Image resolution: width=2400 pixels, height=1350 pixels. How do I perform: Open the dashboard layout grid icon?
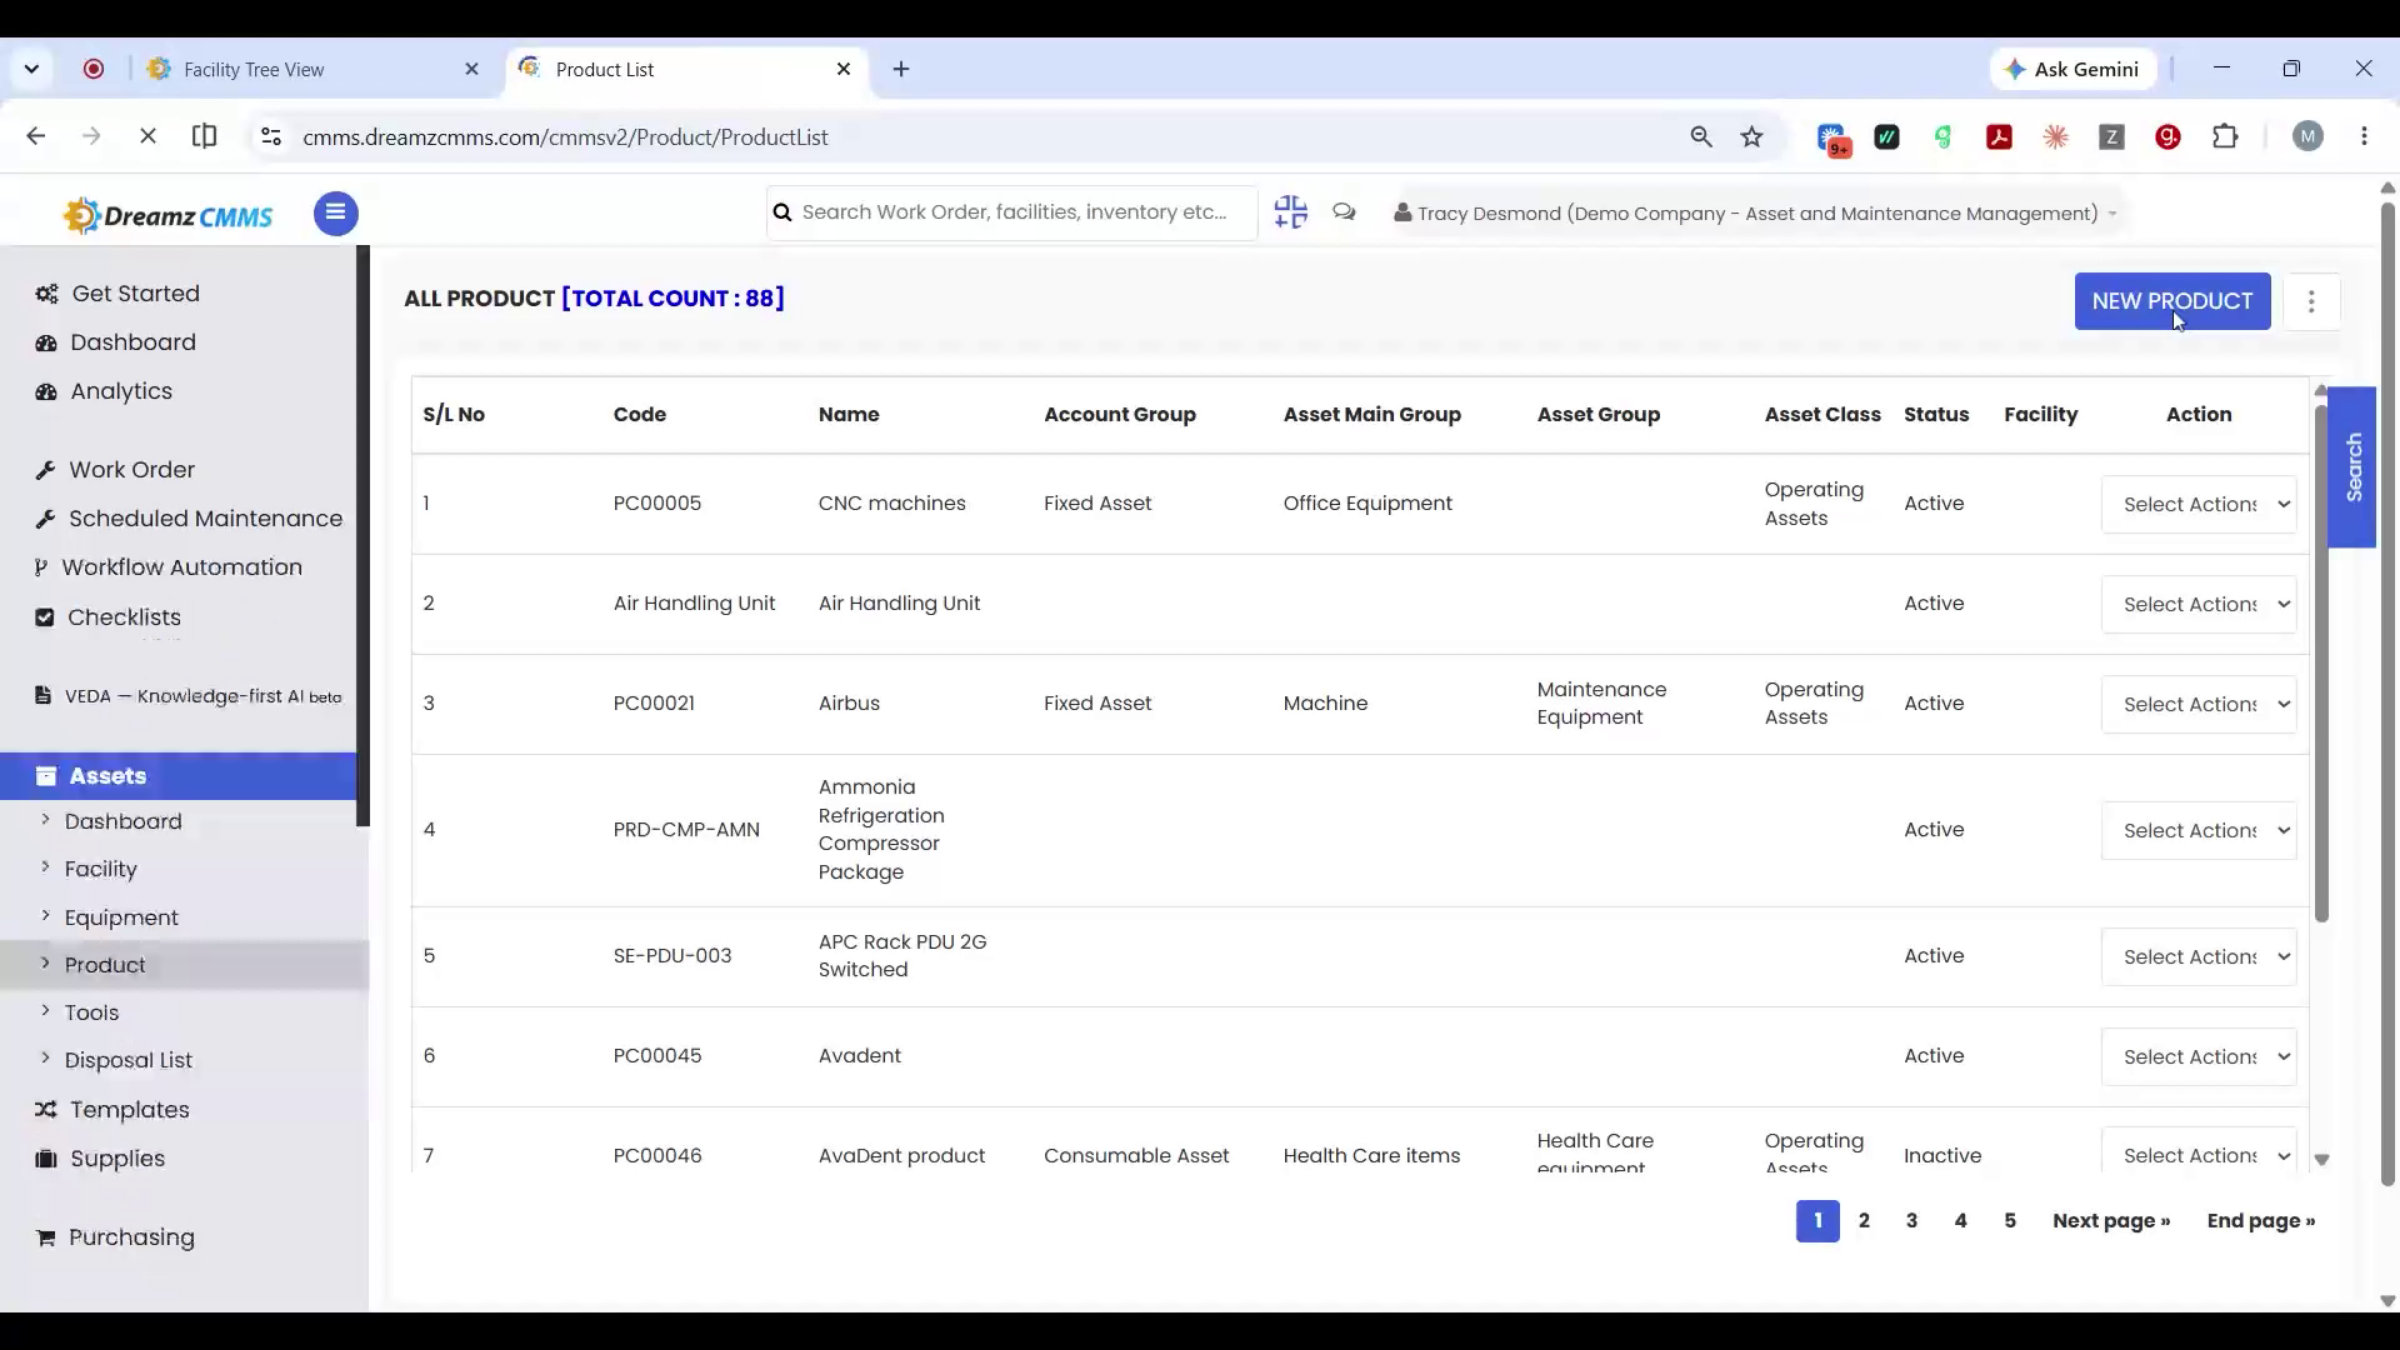tap(1290, 212)
